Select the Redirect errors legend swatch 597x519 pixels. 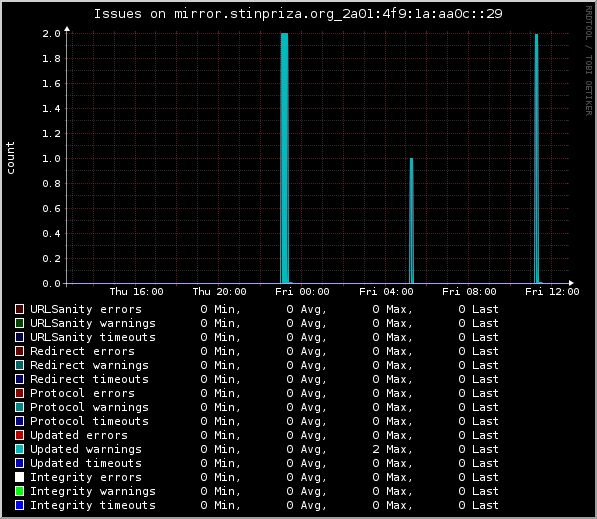click(19, 351)
